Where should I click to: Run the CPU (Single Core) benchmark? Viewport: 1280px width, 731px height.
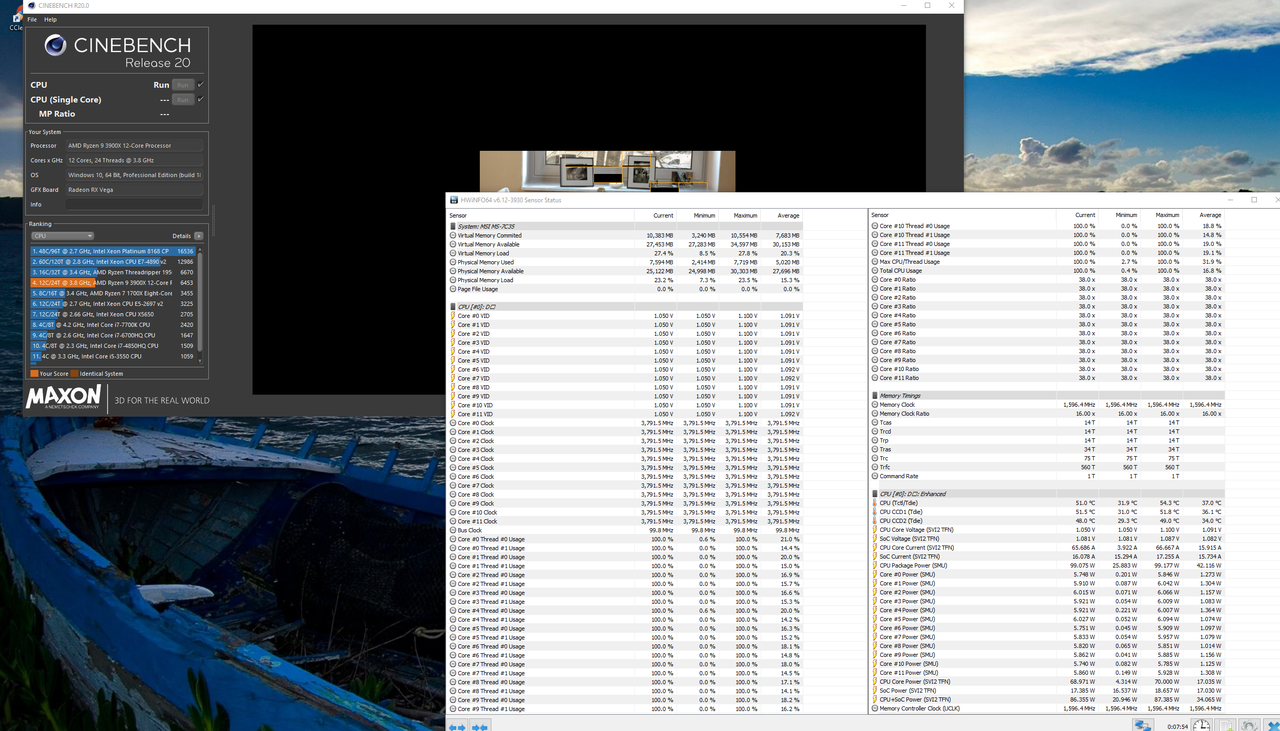point(182,100)
